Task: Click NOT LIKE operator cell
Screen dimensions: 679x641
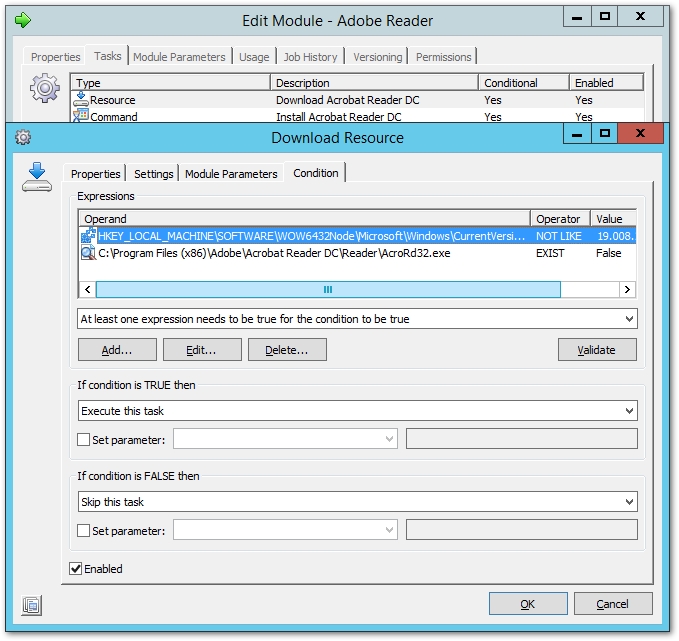Action: click(559, 236)
